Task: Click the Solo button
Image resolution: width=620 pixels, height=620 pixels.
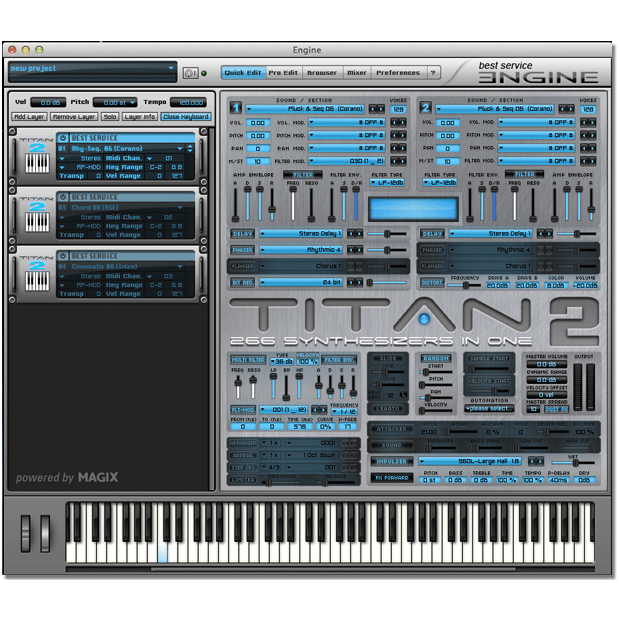Action: [x=110, y=117]
